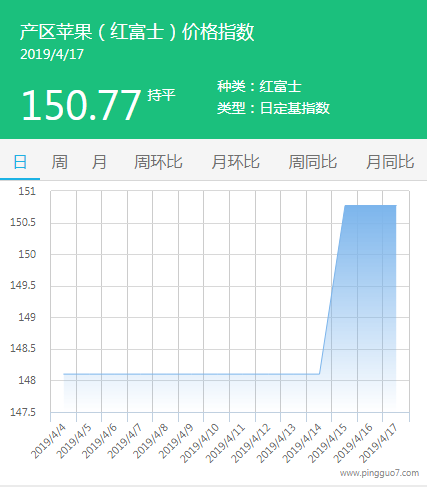Click the rising line segment of chart
Image resolution: width=427 pixels, height=487 pixels.
coord(332,289)
